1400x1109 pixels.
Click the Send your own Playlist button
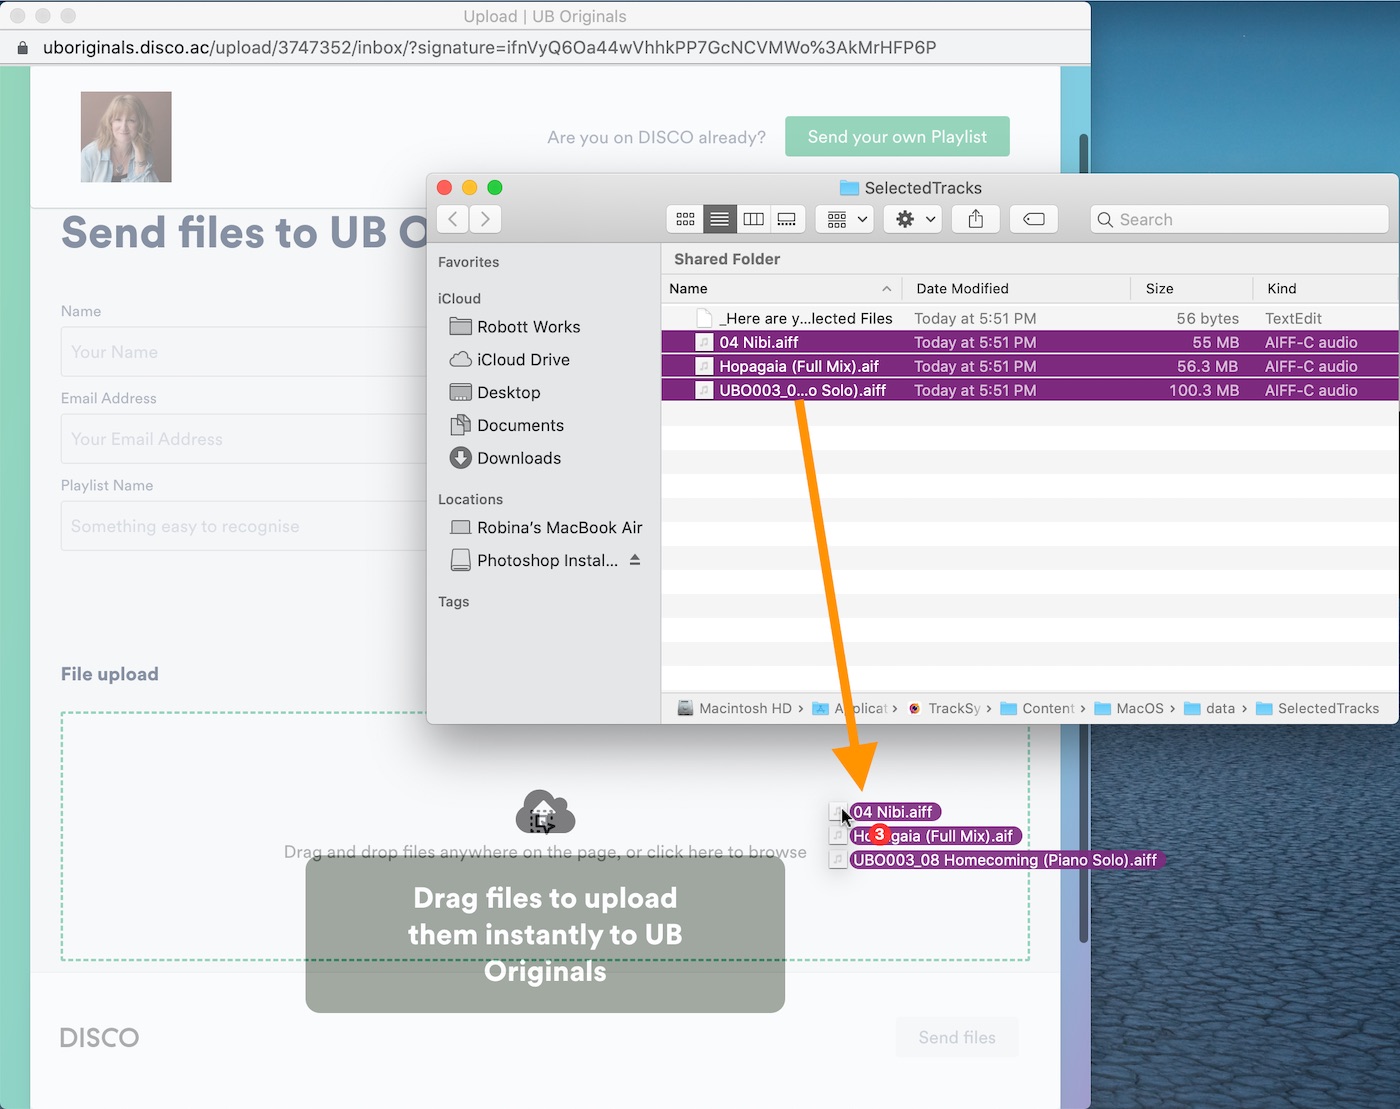point(897,137)
